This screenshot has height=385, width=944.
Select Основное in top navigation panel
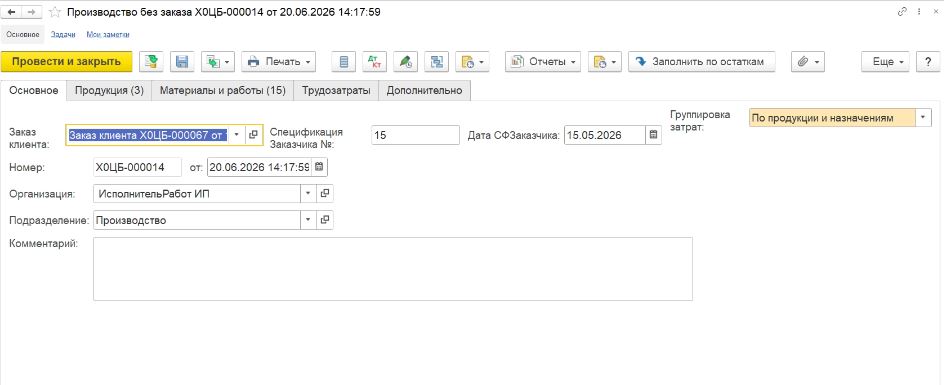tap(22, 35)
